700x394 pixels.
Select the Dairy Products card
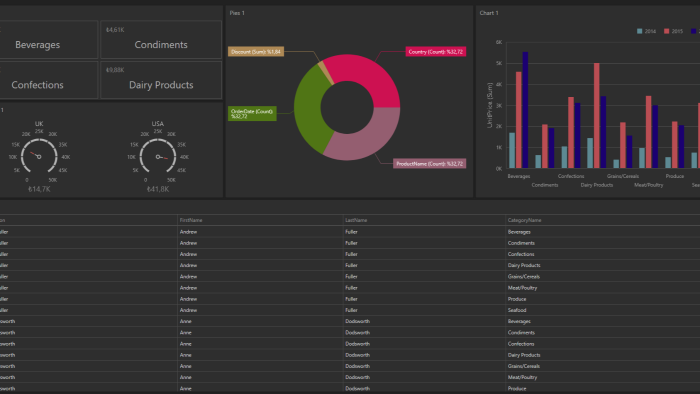click(x=161, y=80)
